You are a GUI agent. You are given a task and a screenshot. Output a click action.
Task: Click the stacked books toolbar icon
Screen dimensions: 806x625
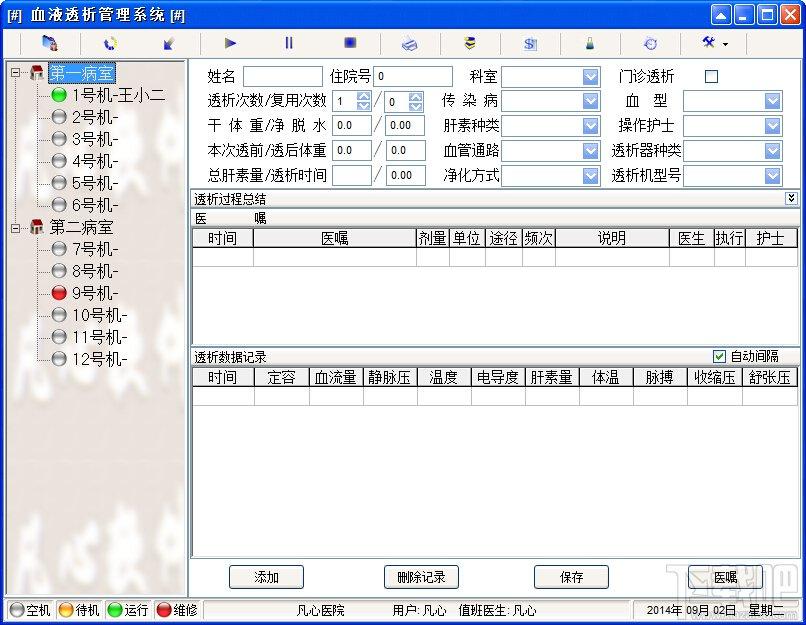coord(469,43)
